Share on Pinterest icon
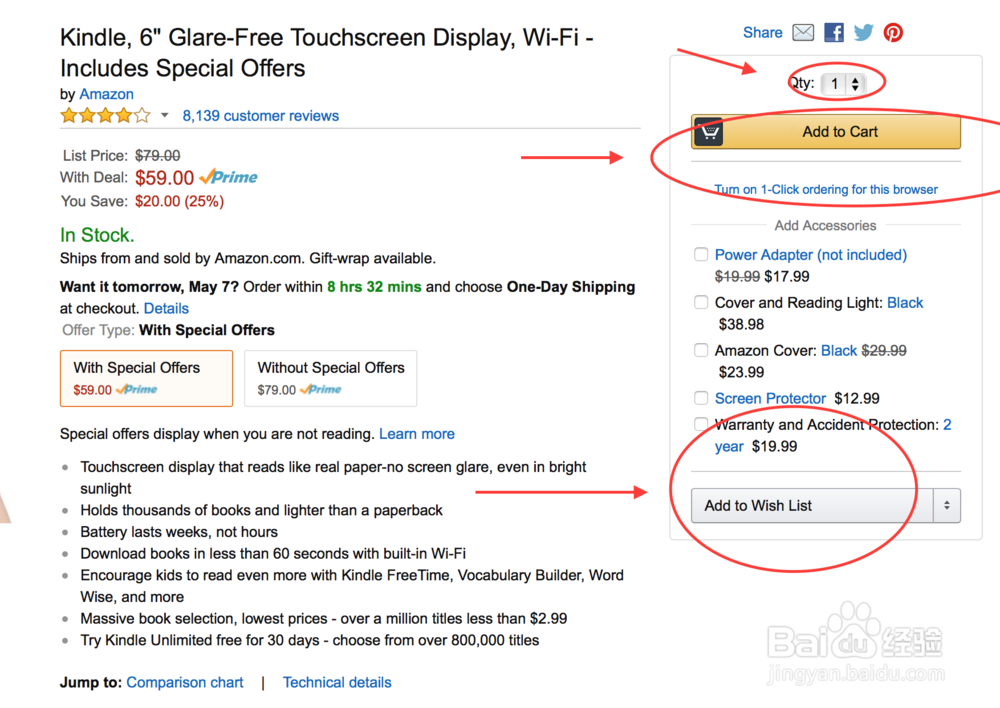 pyautogui.click(x=893, y=33)
